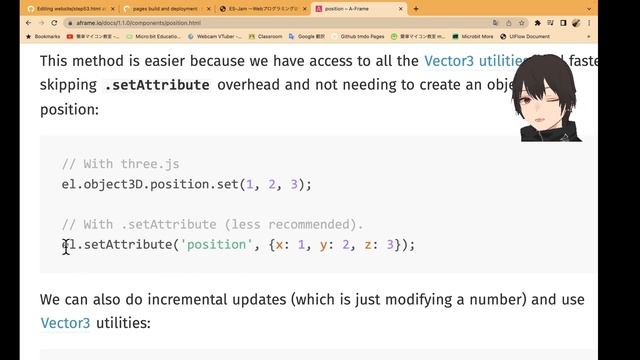
Task: Open a new browser tab
Action: (x=416, y=9)
